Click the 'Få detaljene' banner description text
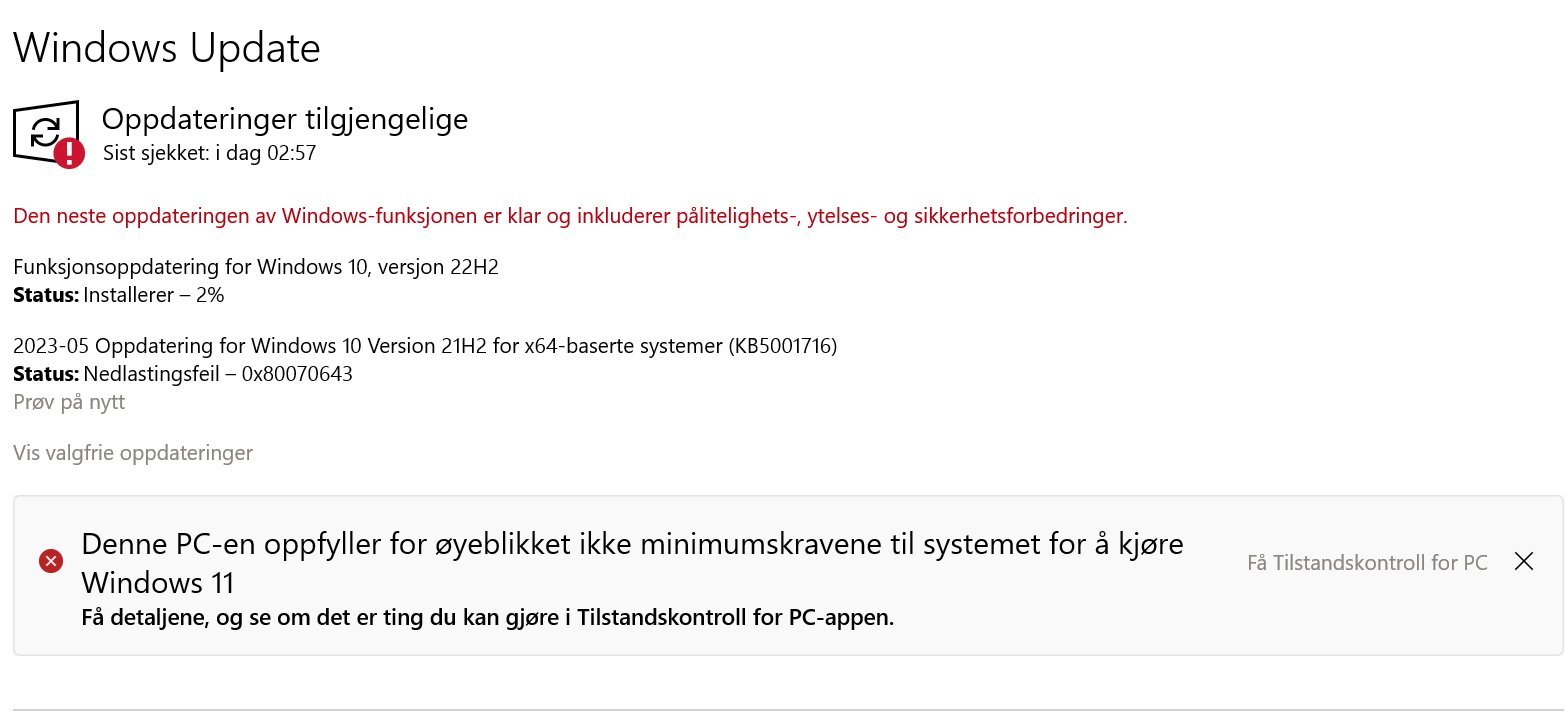 488,618
